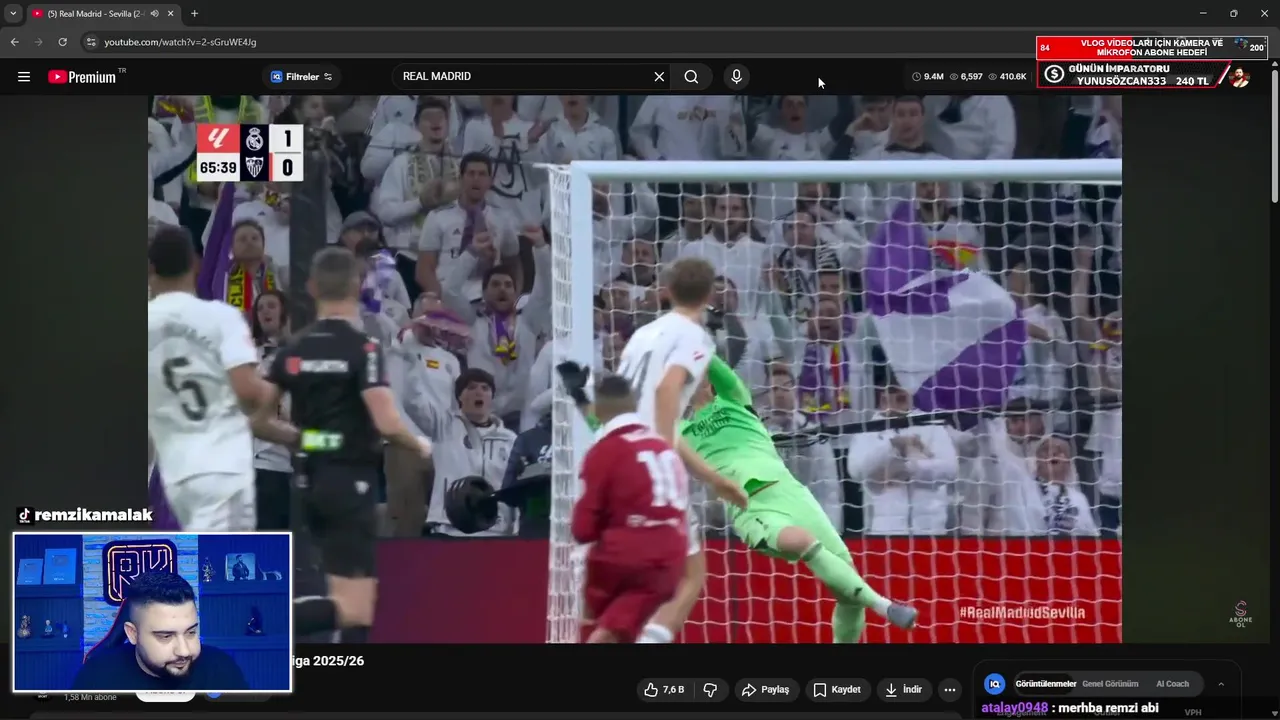Click the 6,597 views stat

[x=966, y=76]
